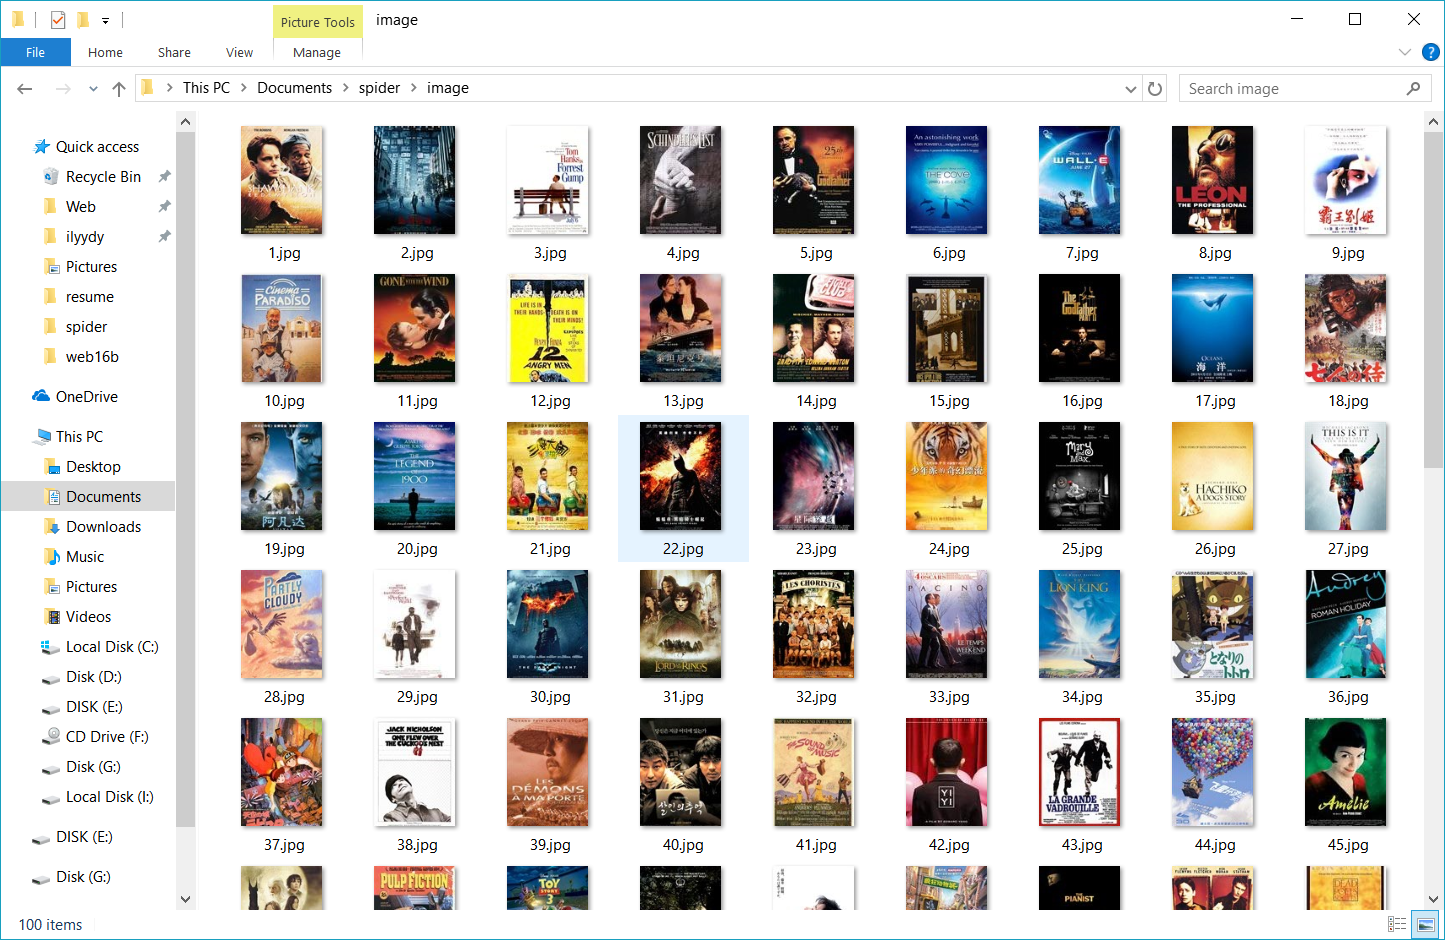Open Customize Quick Access Toolbar dropdown
Viewport: 1445px width, 940px height.
point(105,20)
